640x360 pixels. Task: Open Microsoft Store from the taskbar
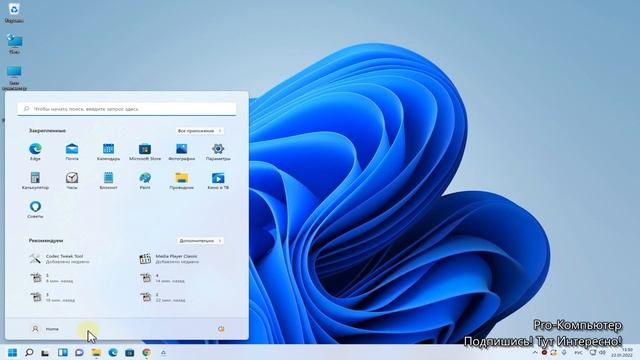[130, 353]
